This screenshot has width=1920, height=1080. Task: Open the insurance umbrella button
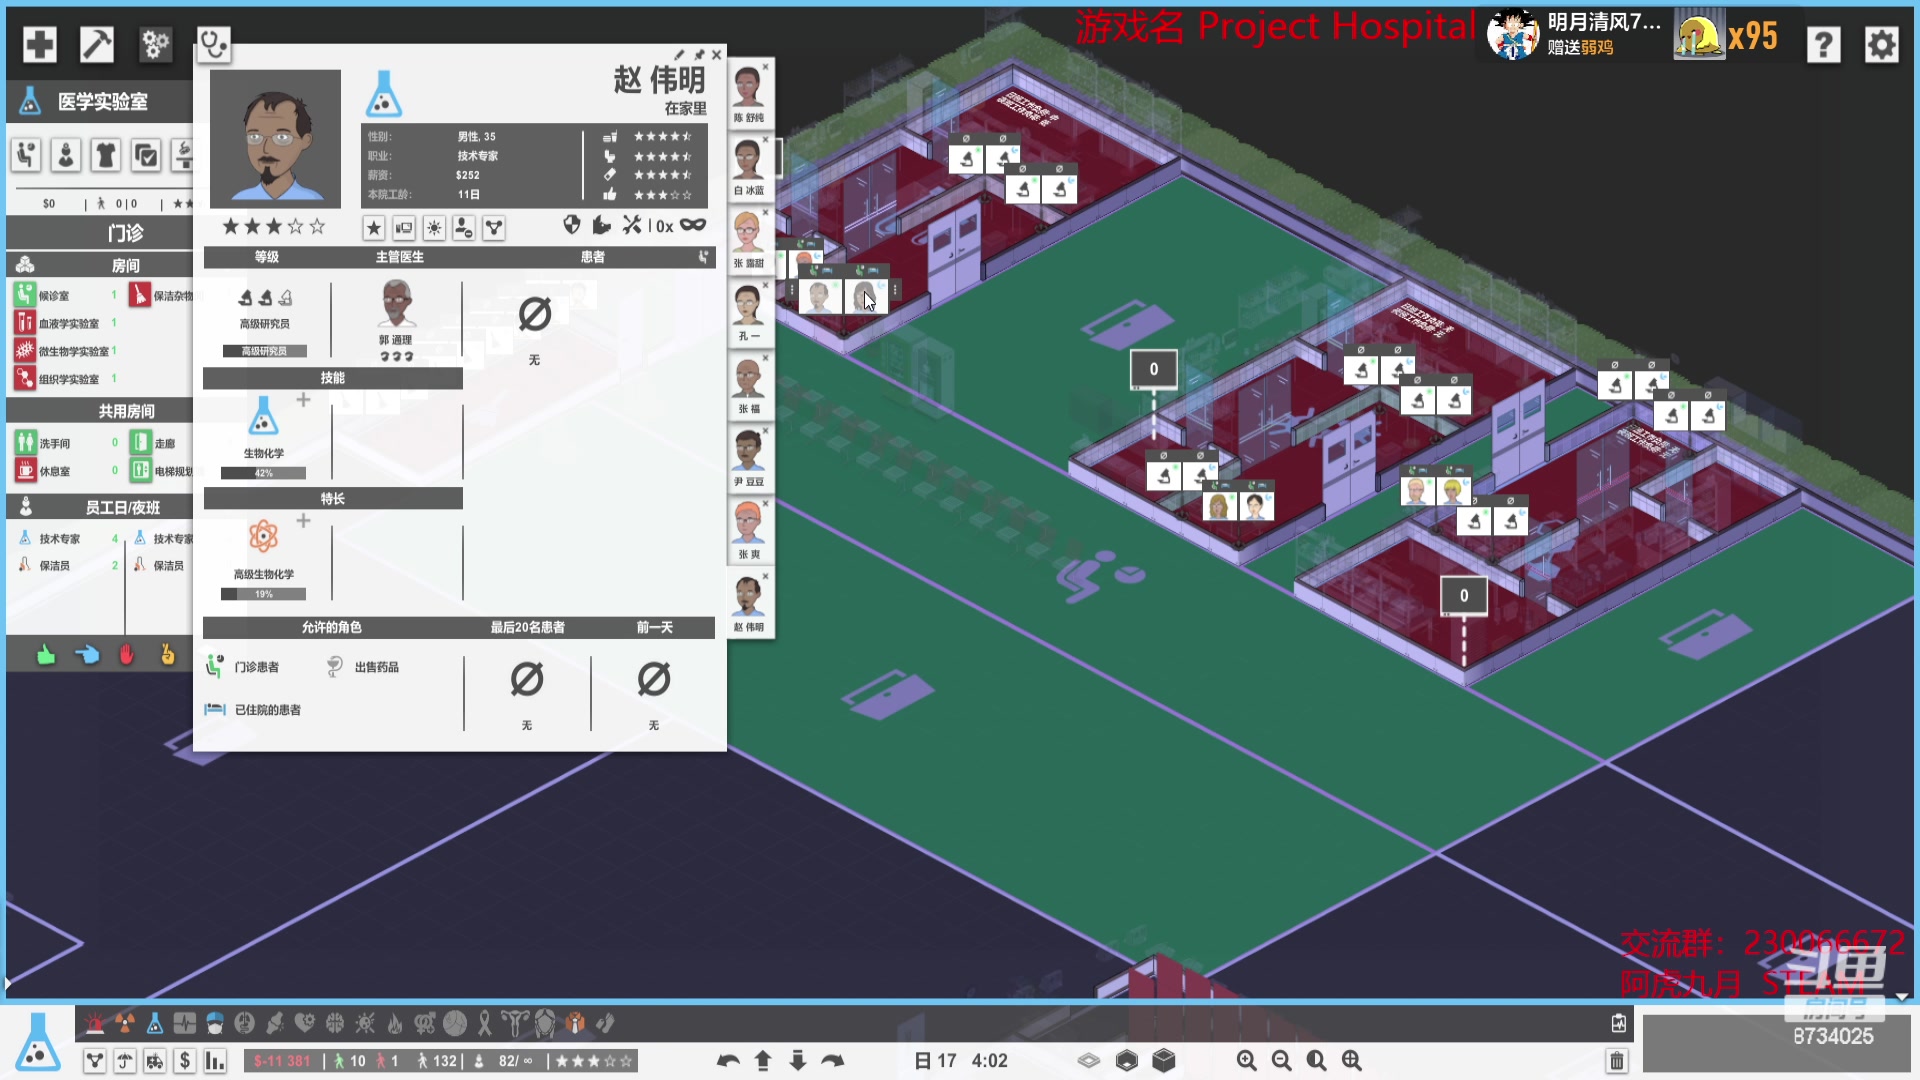125,1061
